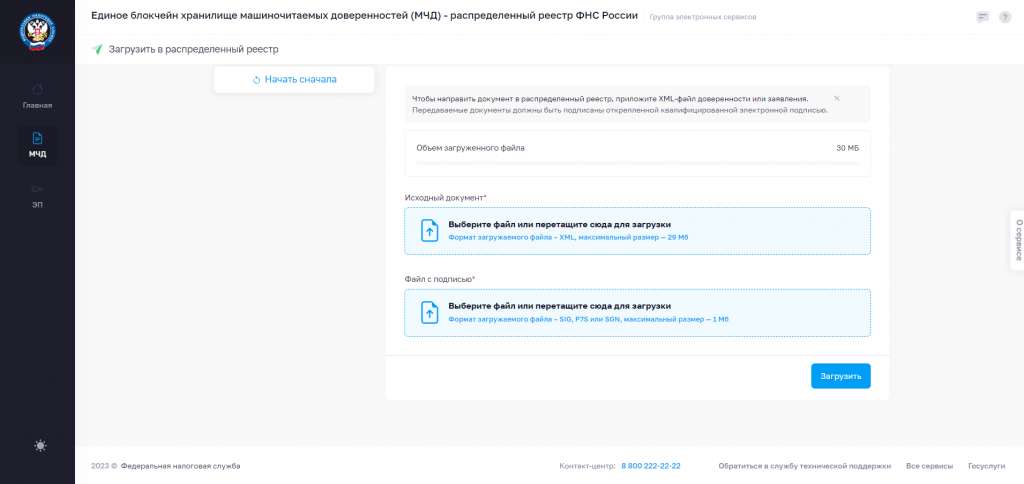
Task: Open the Все сервисы link
Action: pyautogui.click(x=929, y=466)
